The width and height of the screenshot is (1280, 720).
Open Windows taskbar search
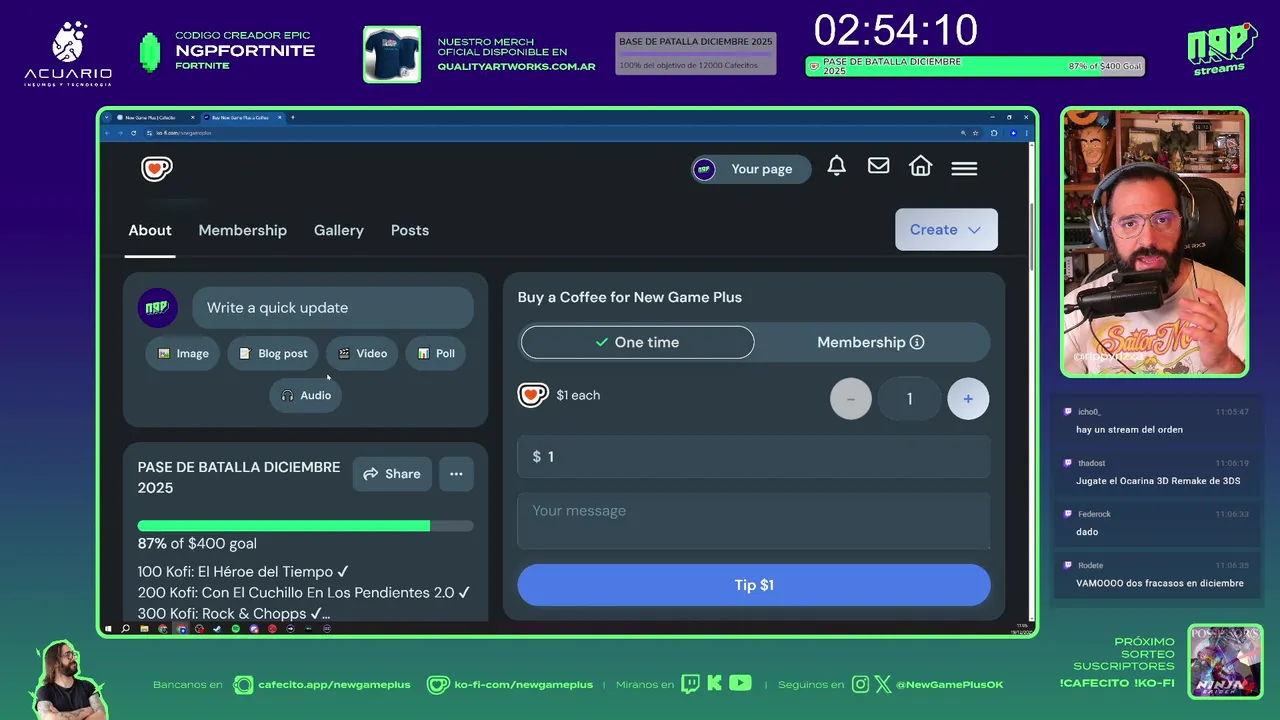pyautogui.click(x=125, y=629)
